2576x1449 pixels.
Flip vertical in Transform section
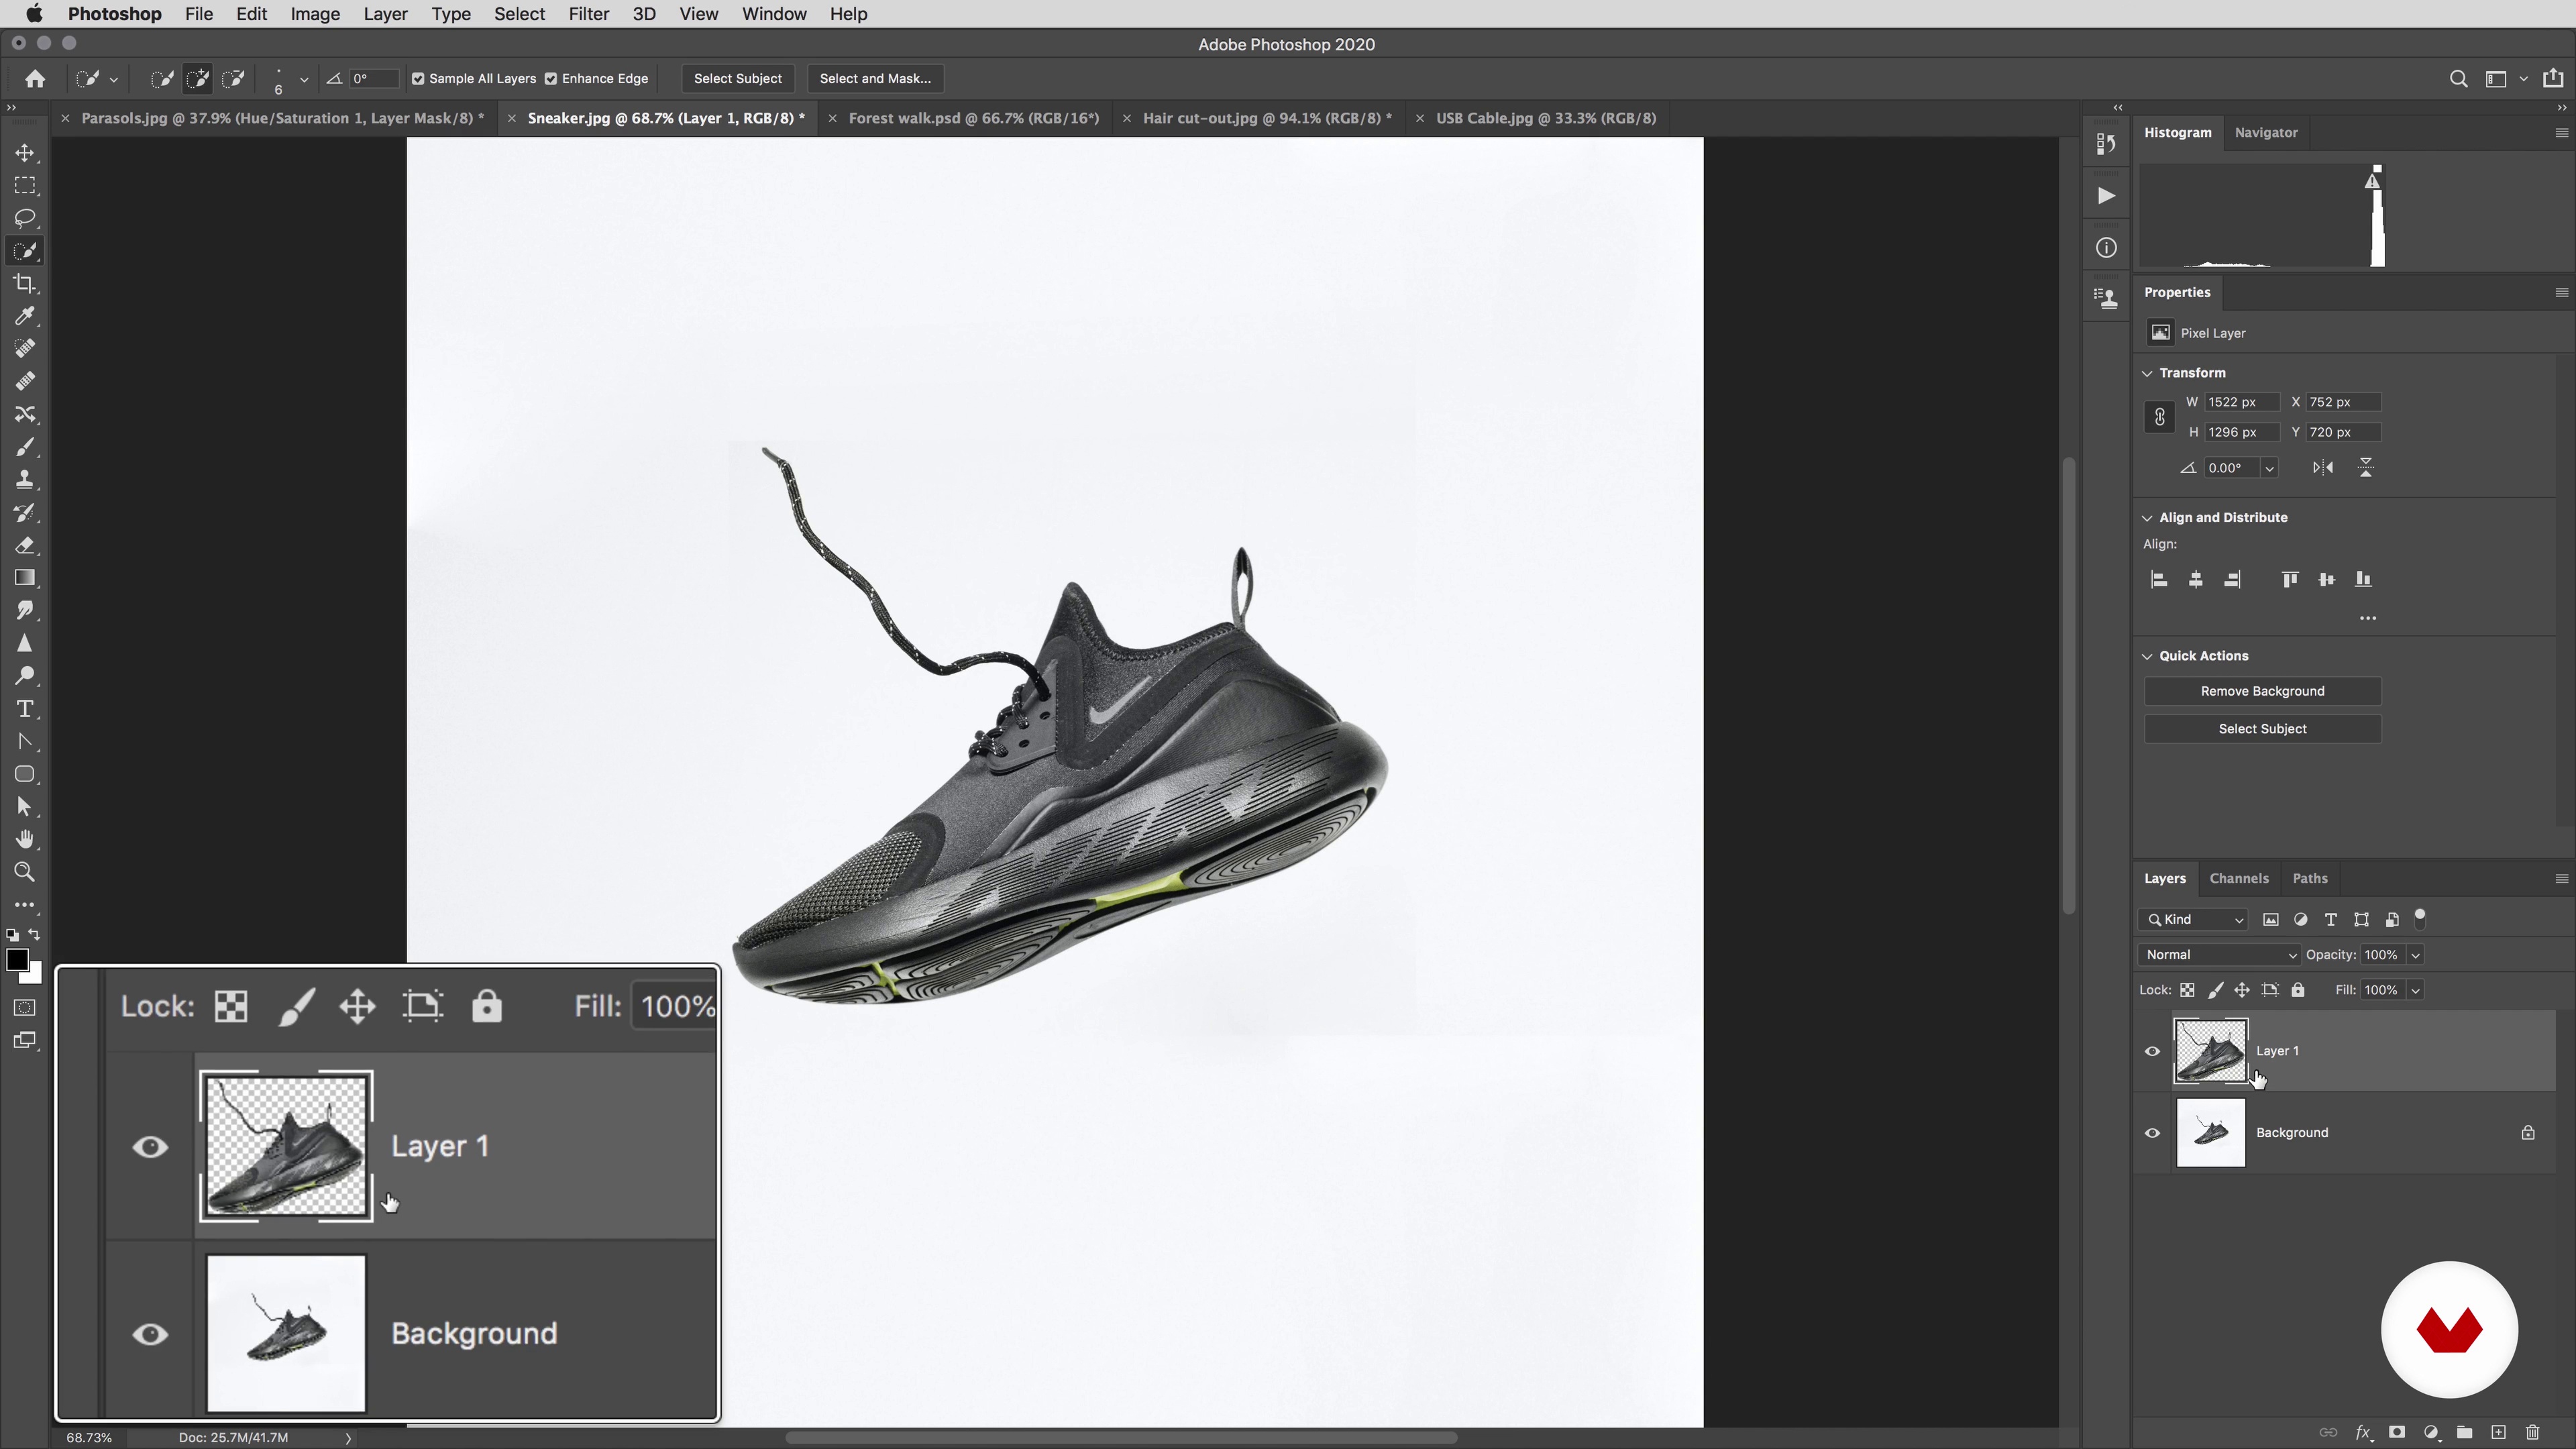coord(2366,468)
